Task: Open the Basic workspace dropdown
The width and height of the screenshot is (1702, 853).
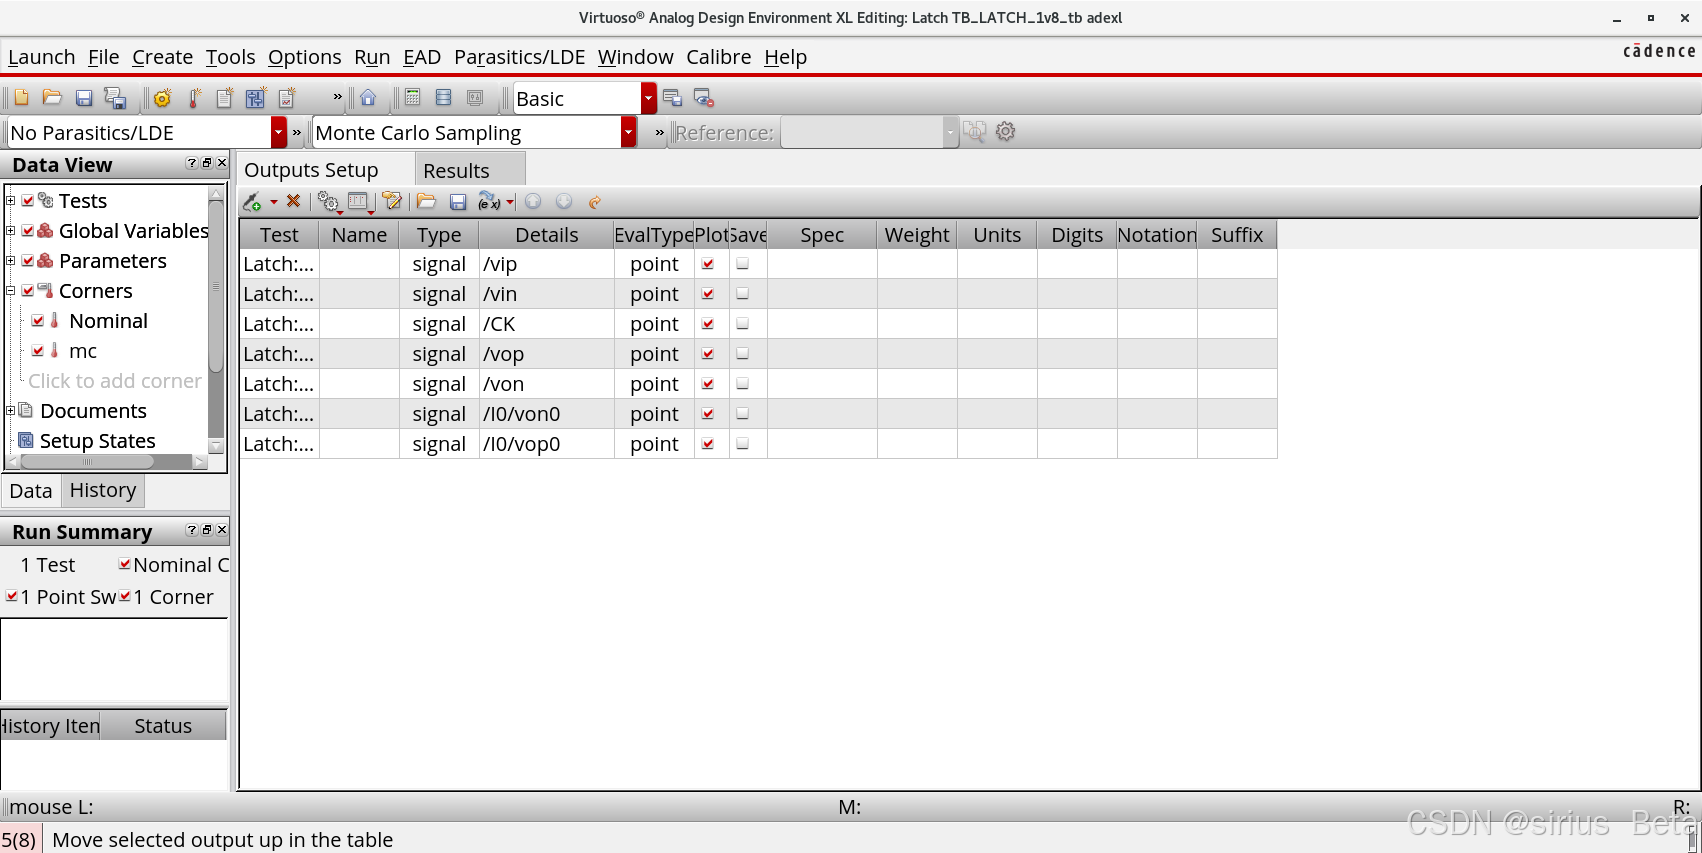Action: pos(649,98)
